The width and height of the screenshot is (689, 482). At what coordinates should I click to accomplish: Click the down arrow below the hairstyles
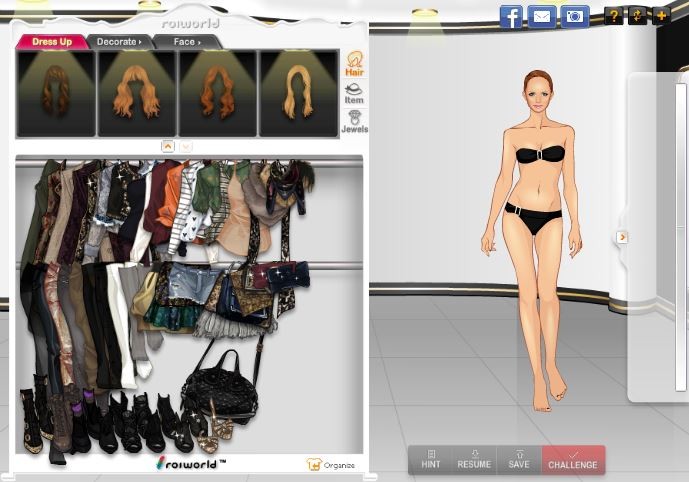click(x=186, y=146)
